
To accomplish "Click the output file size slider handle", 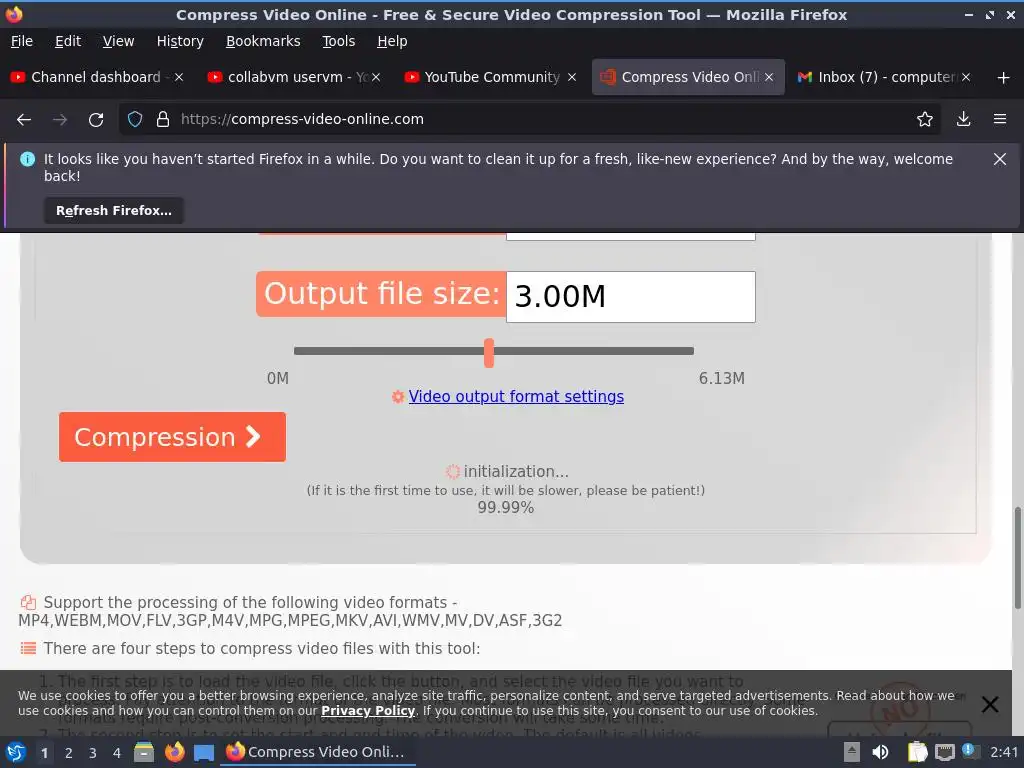I will tap(488, 353).
